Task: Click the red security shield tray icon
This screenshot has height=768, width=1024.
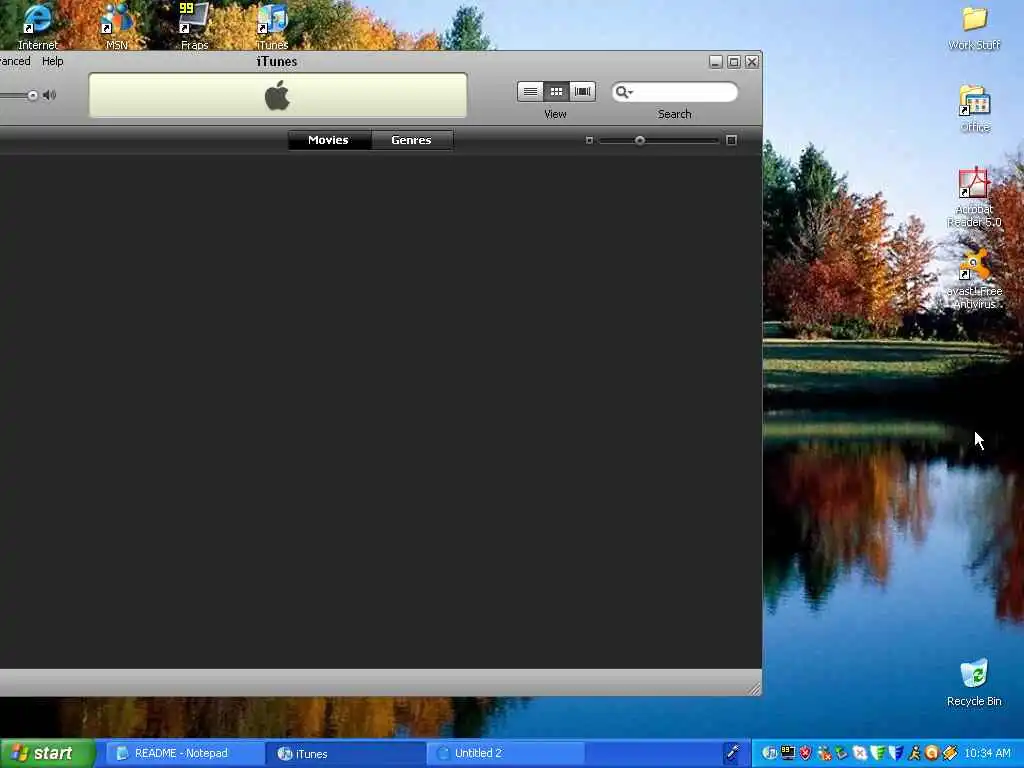Action: pyautogui.click(x=806, y=753)
